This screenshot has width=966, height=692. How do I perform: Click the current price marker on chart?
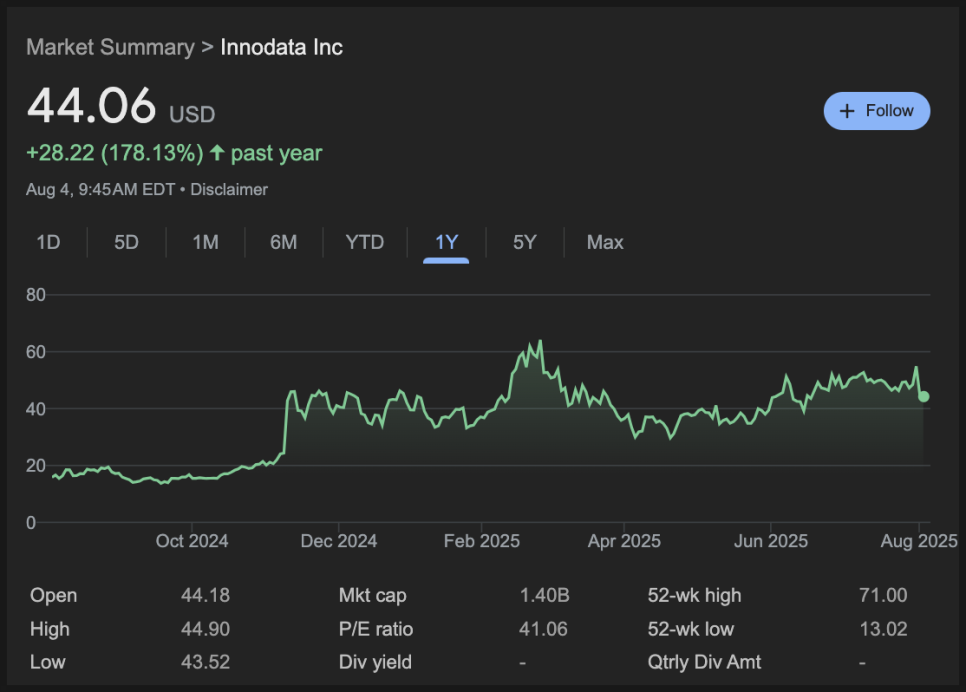click(x=923, y=397)
